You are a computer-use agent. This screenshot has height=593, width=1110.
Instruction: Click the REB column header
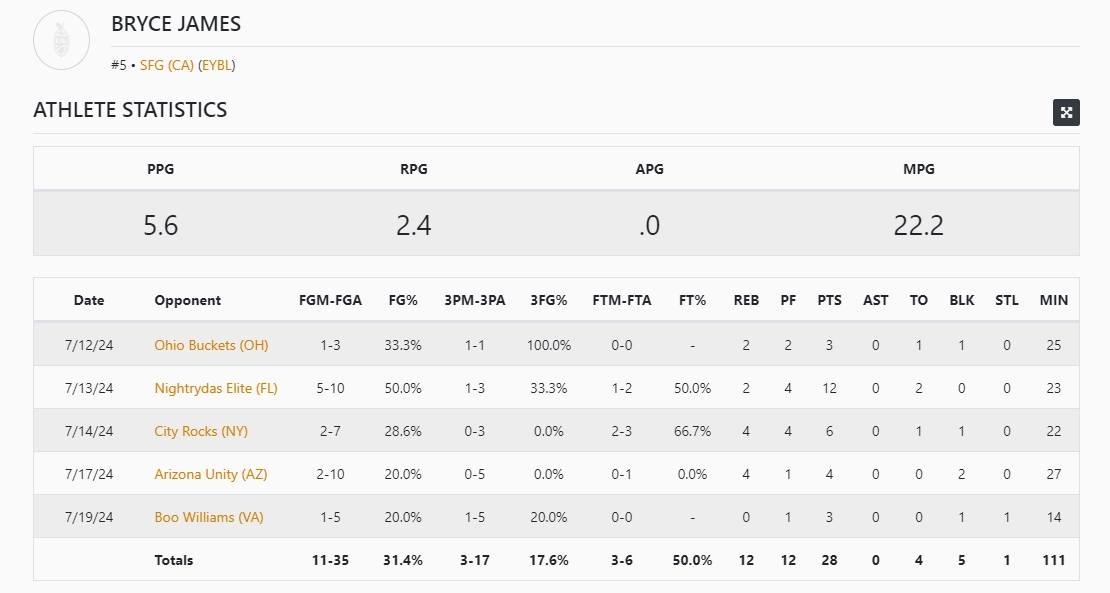click(x=746, y=300)
